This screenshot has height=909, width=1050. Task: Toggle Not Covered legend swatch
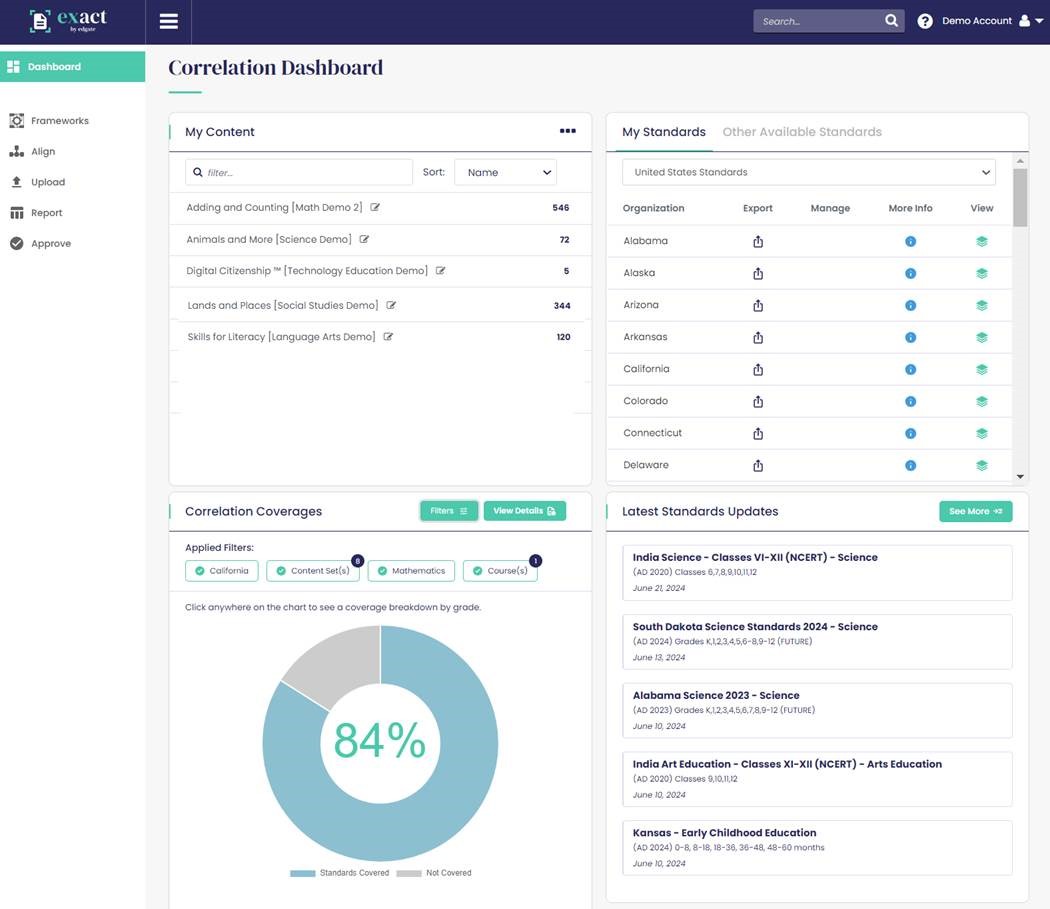408,873
